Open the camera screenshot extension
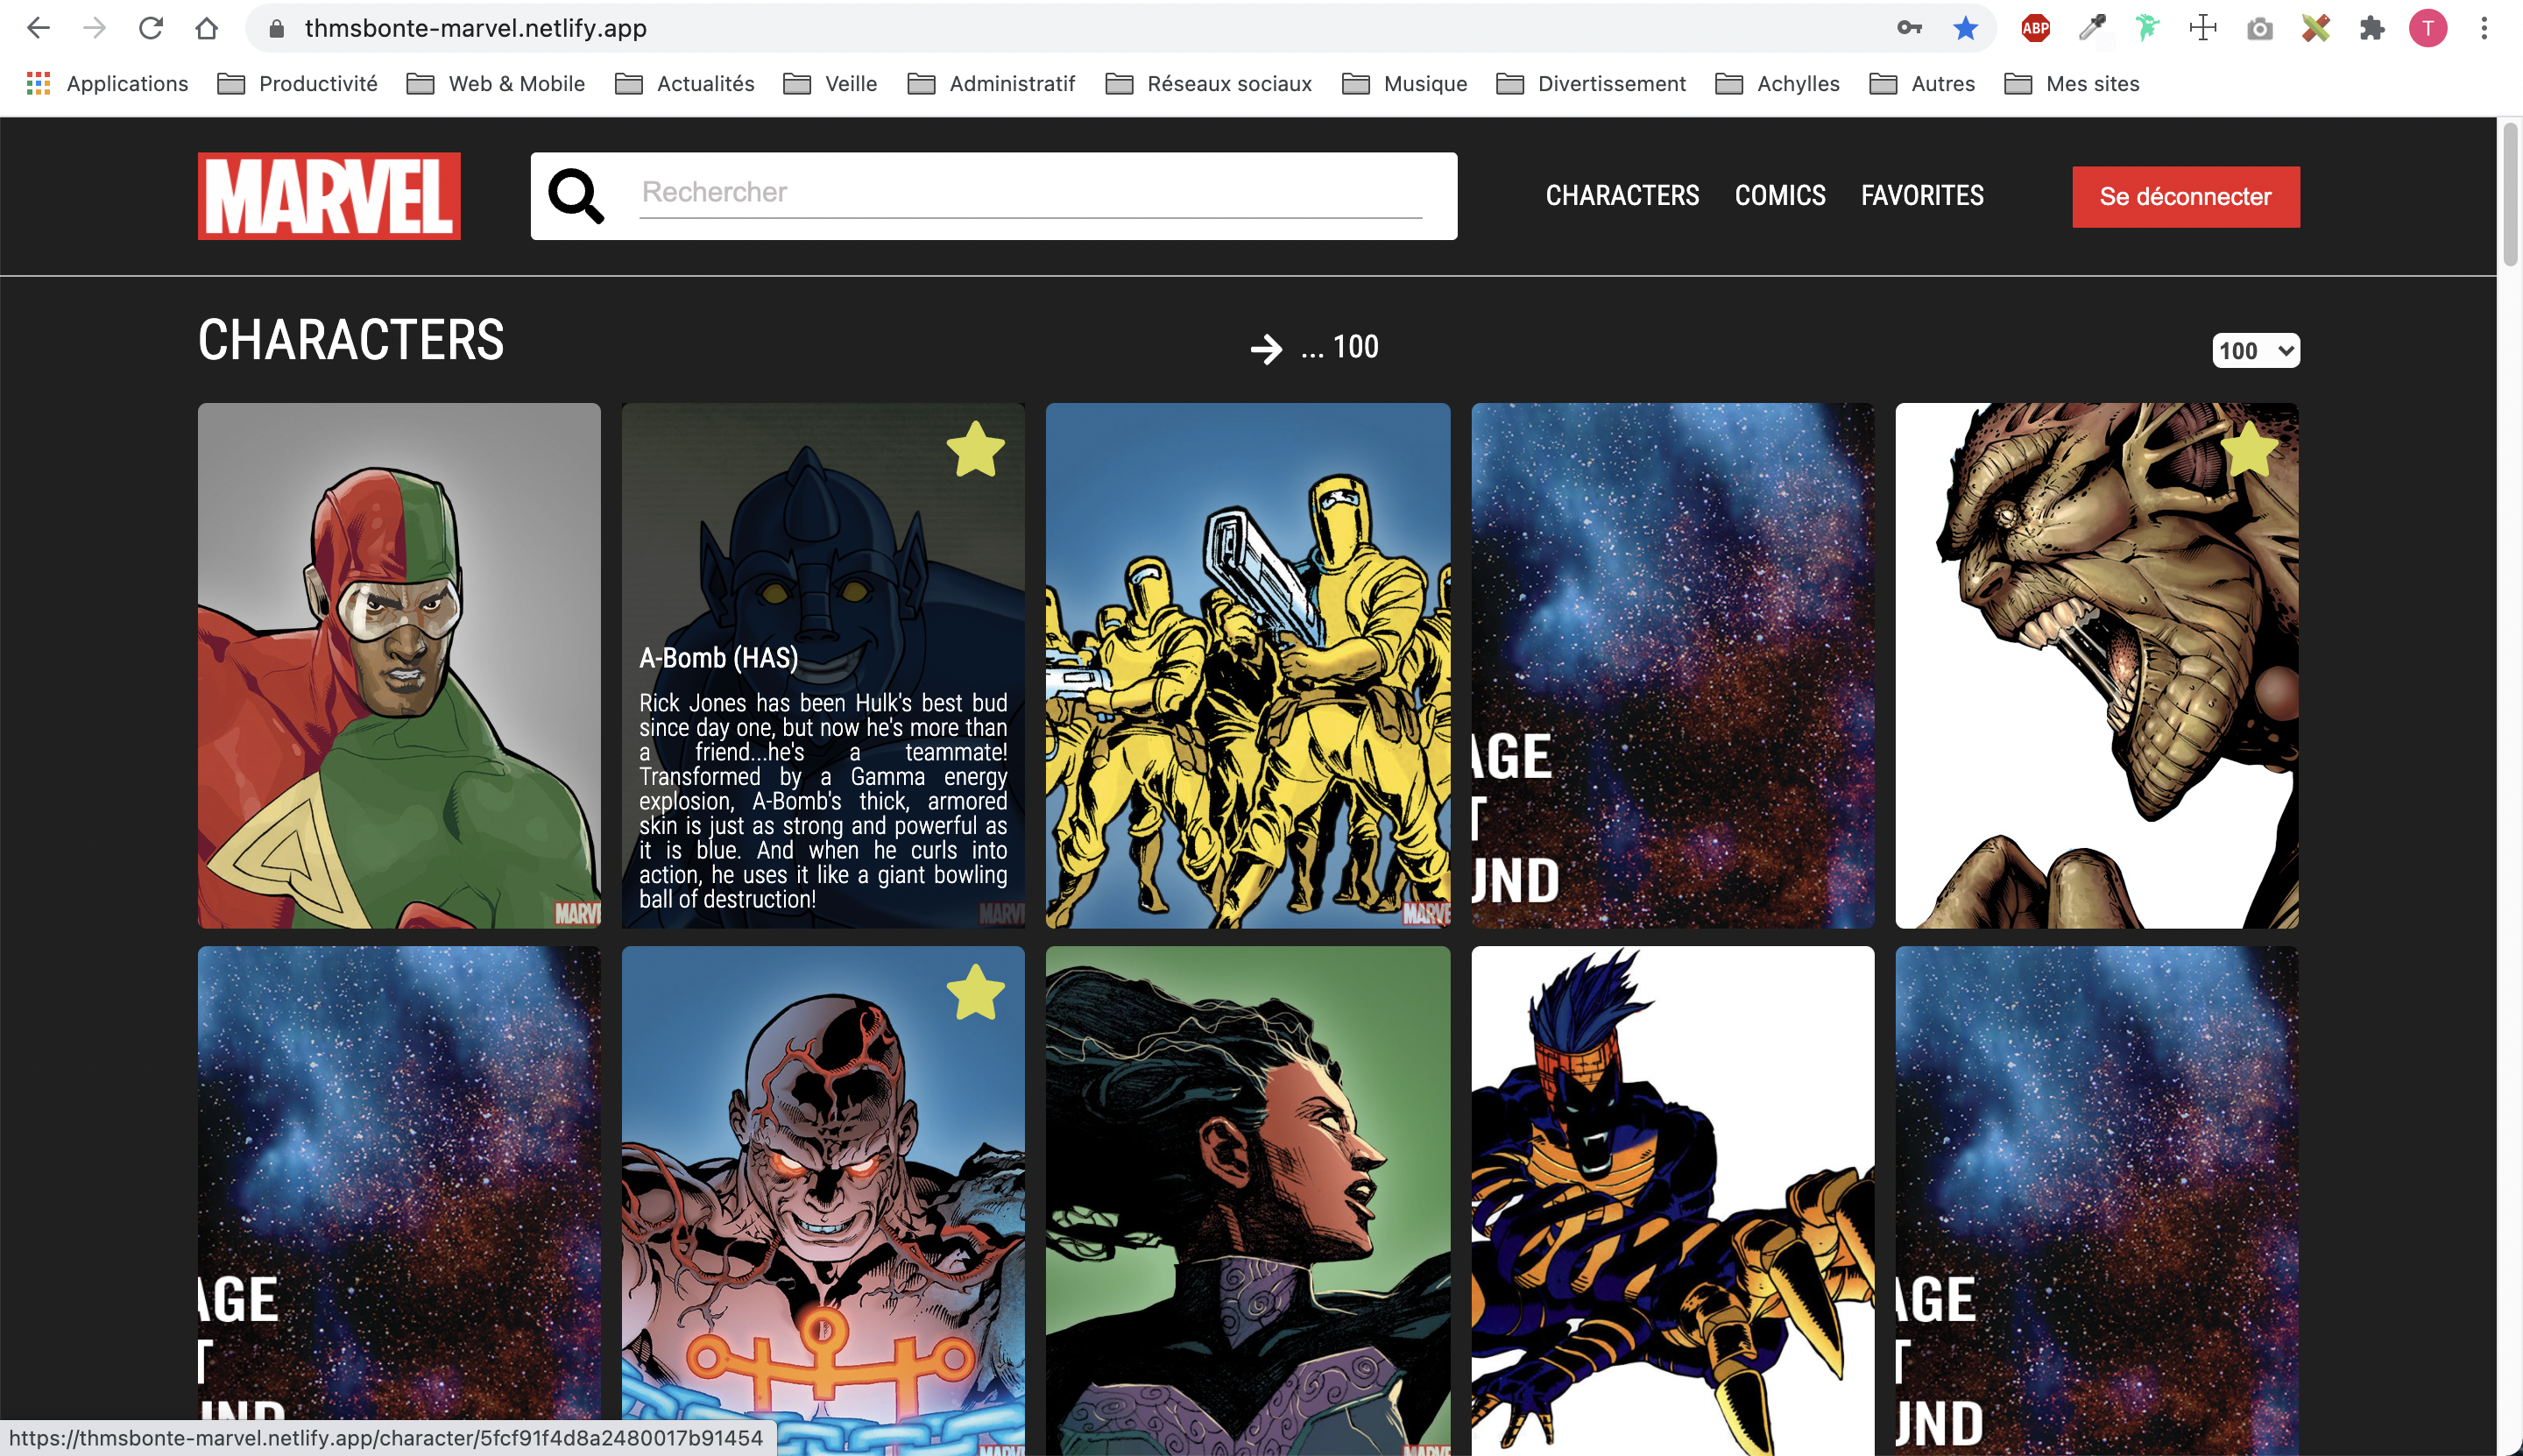 2259,29
